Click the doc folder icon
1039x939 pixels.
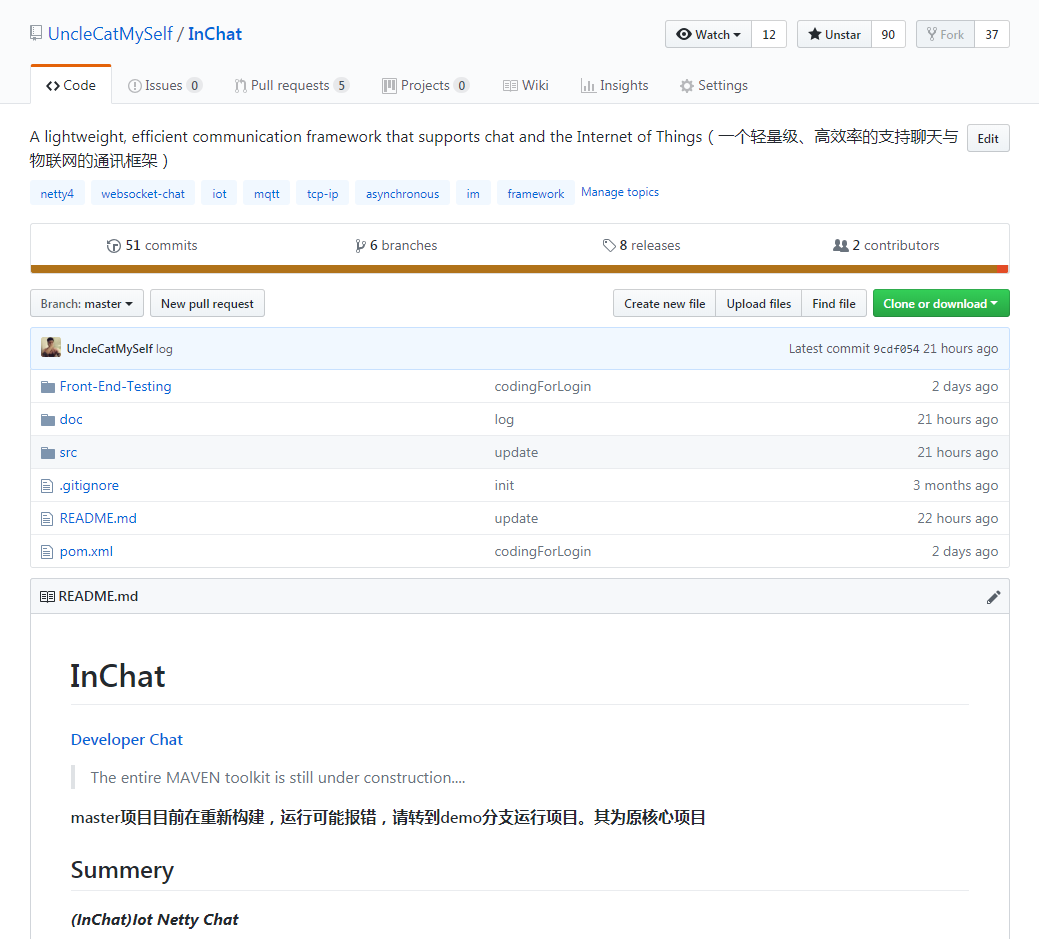click(x=48, y=419)
